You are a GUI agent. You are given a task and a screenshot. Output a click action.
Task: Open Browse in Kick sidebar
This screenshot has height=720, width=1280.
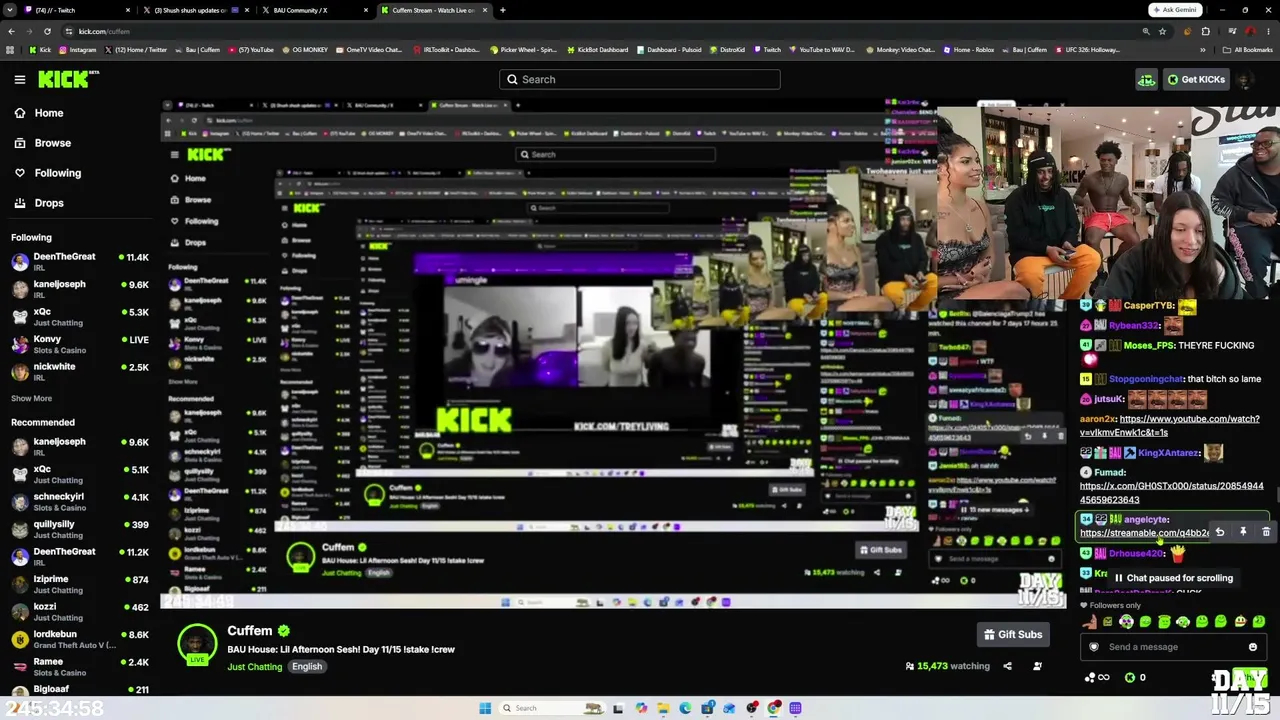pos(53,143)
